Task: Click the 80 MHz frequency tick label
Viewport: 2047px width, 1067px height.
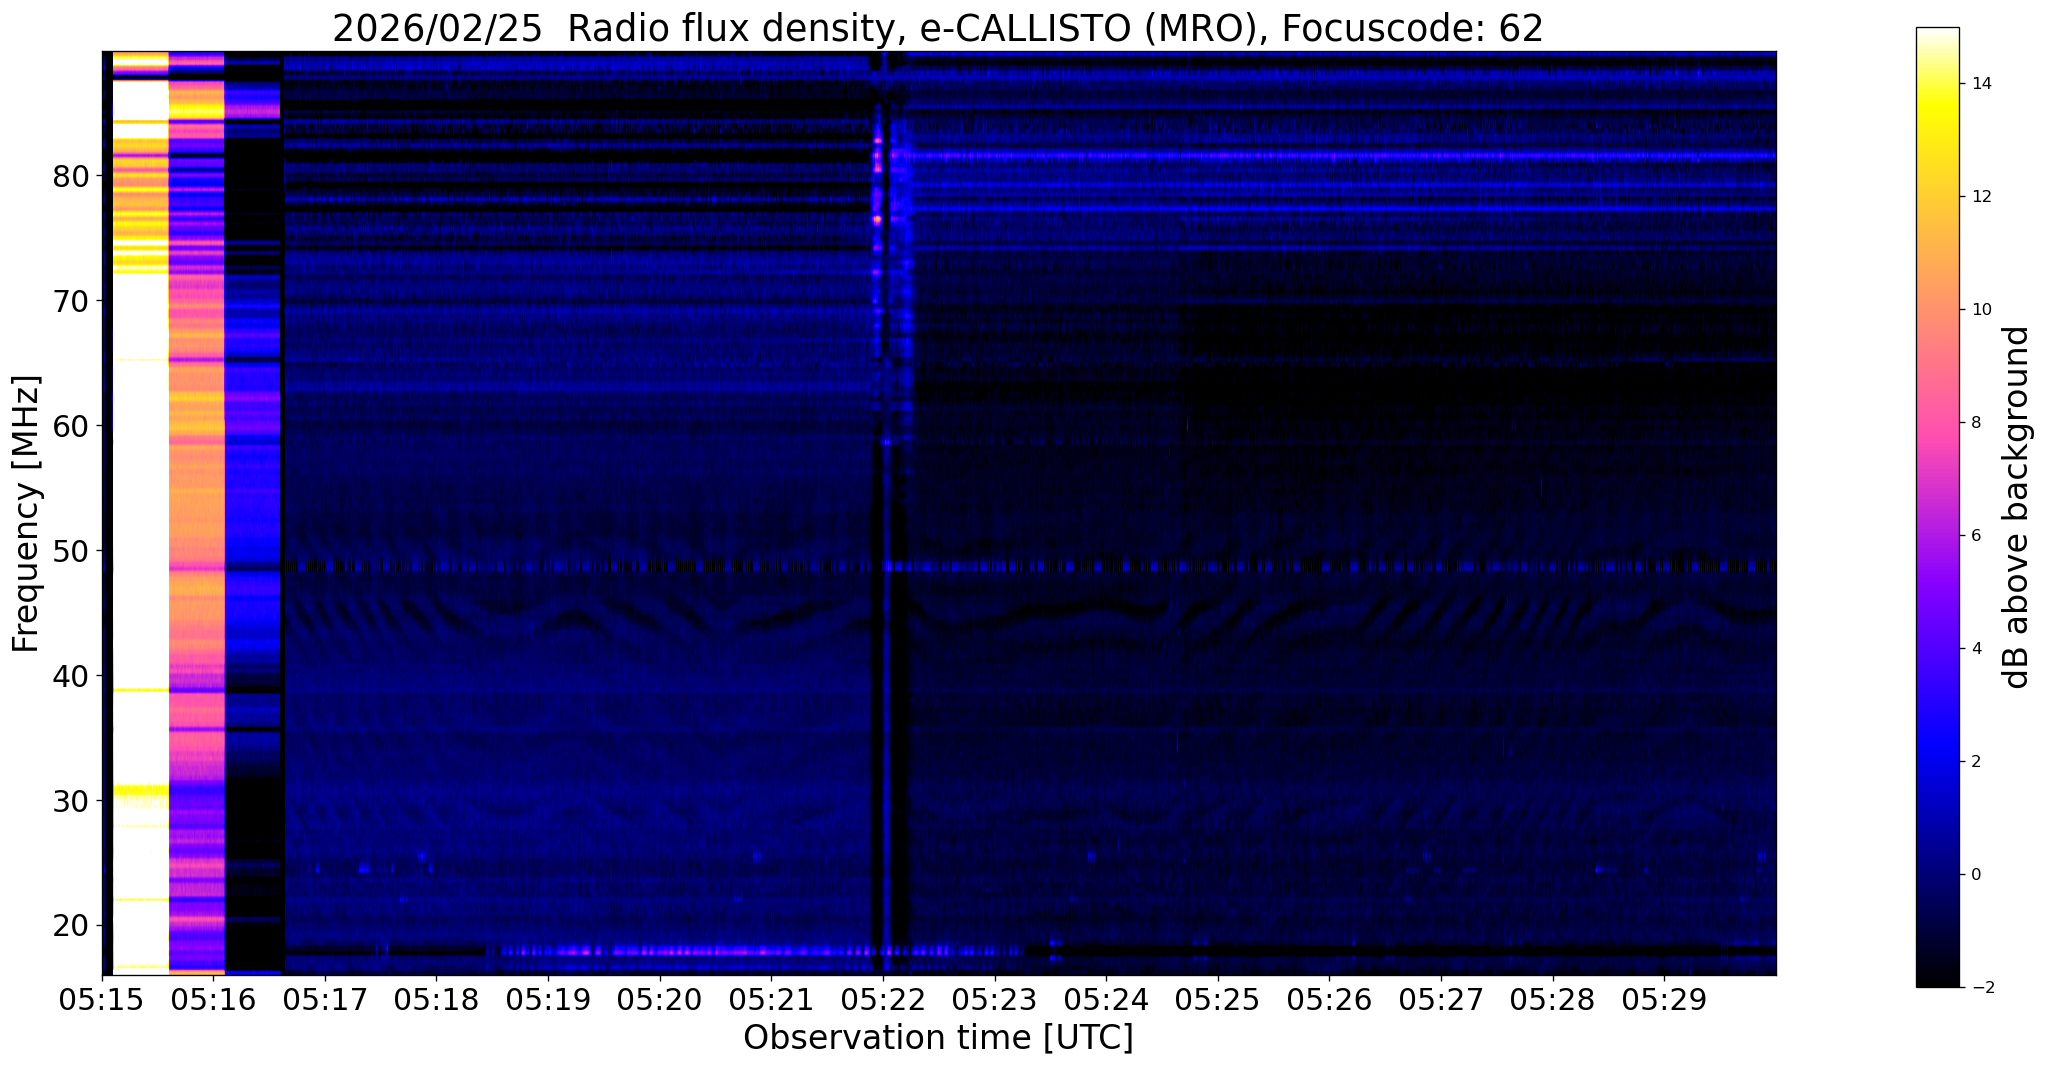Action: point(71,177)
